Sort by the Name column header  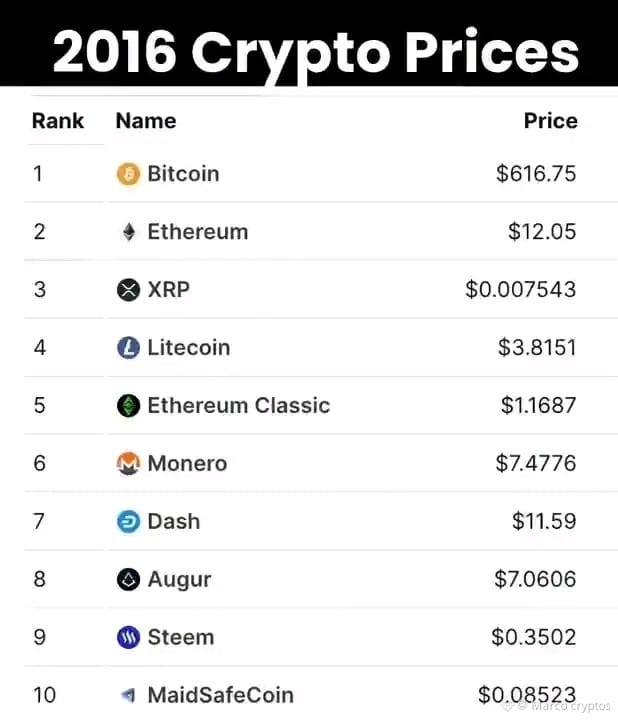[146, 121]
